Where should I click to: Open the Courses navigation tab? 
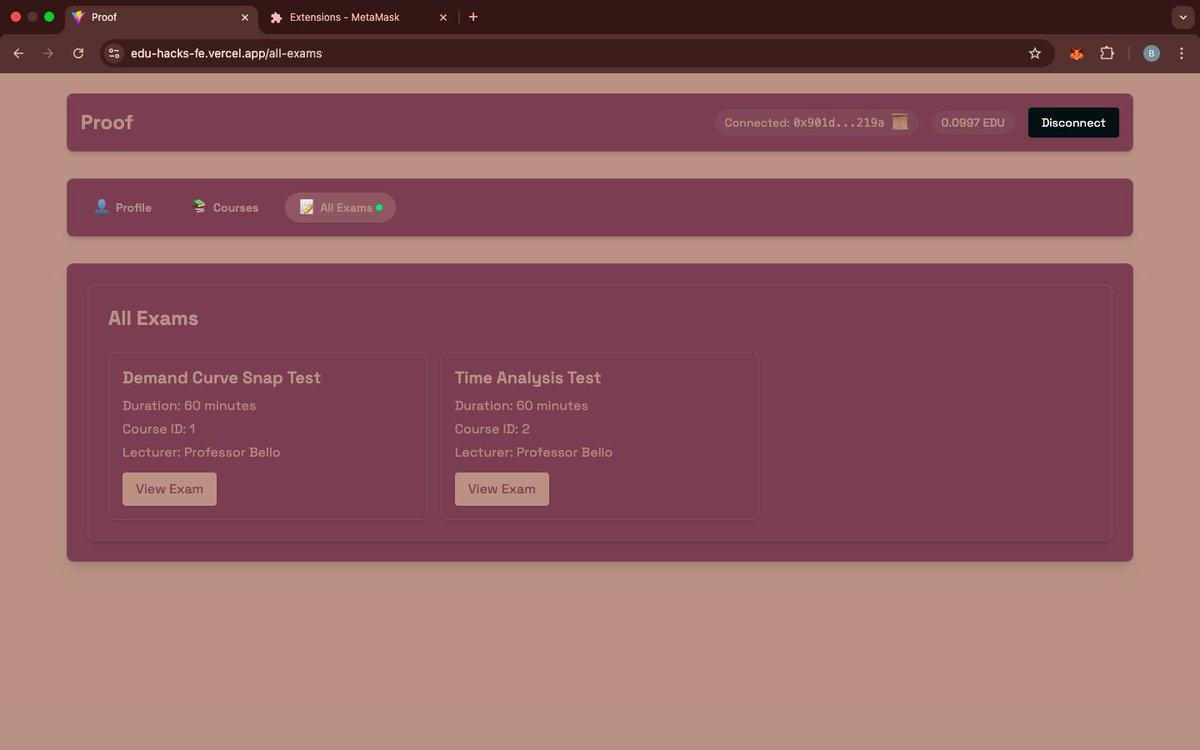pos(225,207)
